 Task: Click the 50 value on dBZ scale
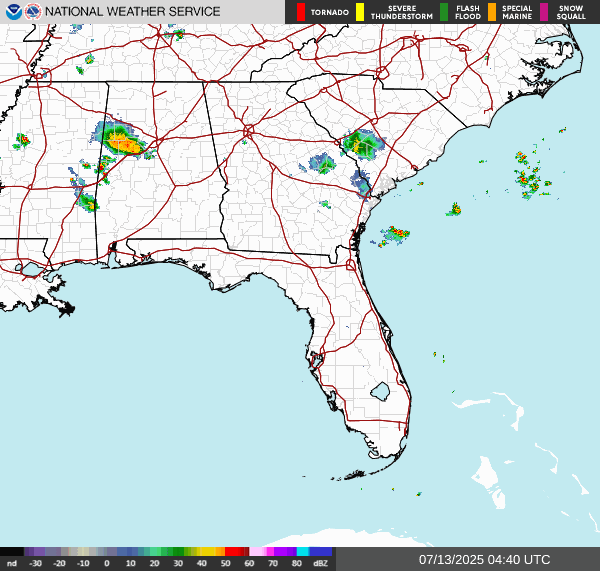tap(225, 563)
